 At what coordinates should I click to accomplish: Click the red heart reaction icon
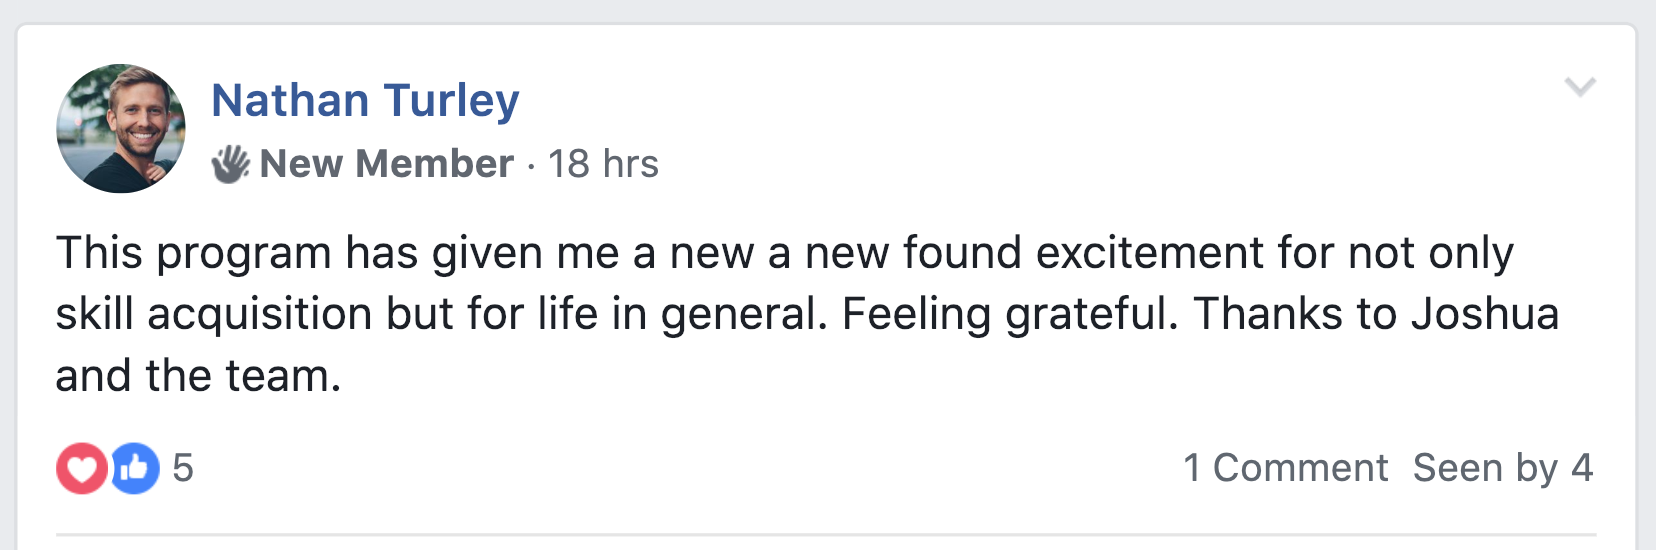(81, 468)
